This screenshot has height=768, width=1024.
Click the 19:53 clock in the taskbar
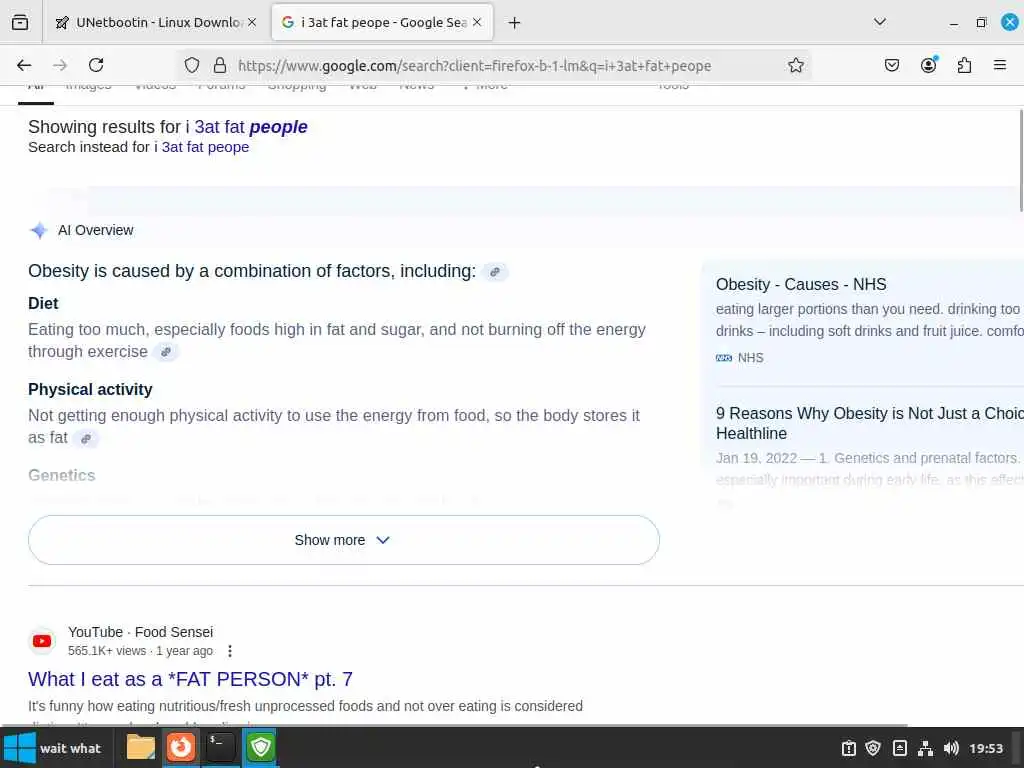click(x=985, y=748)
